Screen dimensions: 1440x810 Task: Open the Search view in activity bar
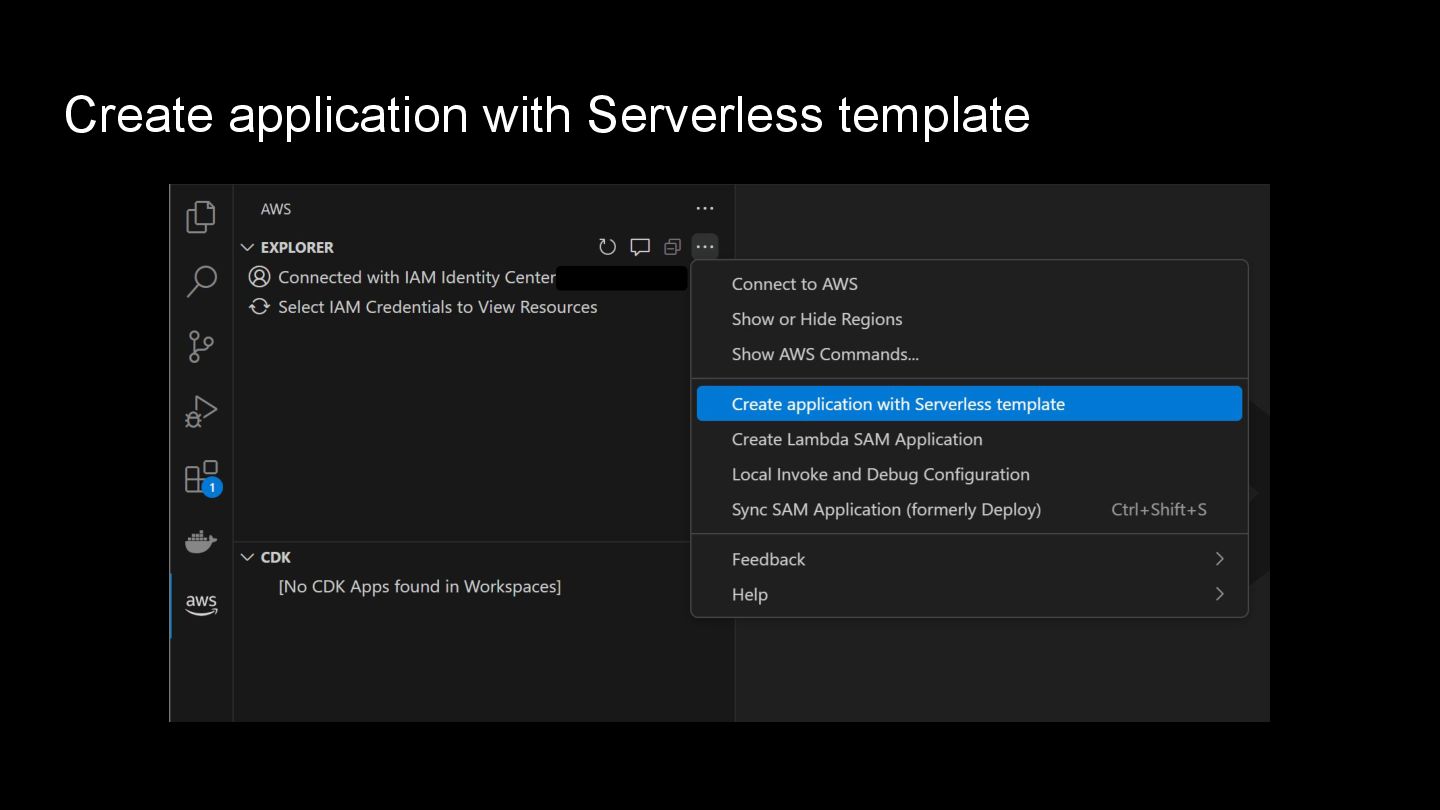coord(201,281)
